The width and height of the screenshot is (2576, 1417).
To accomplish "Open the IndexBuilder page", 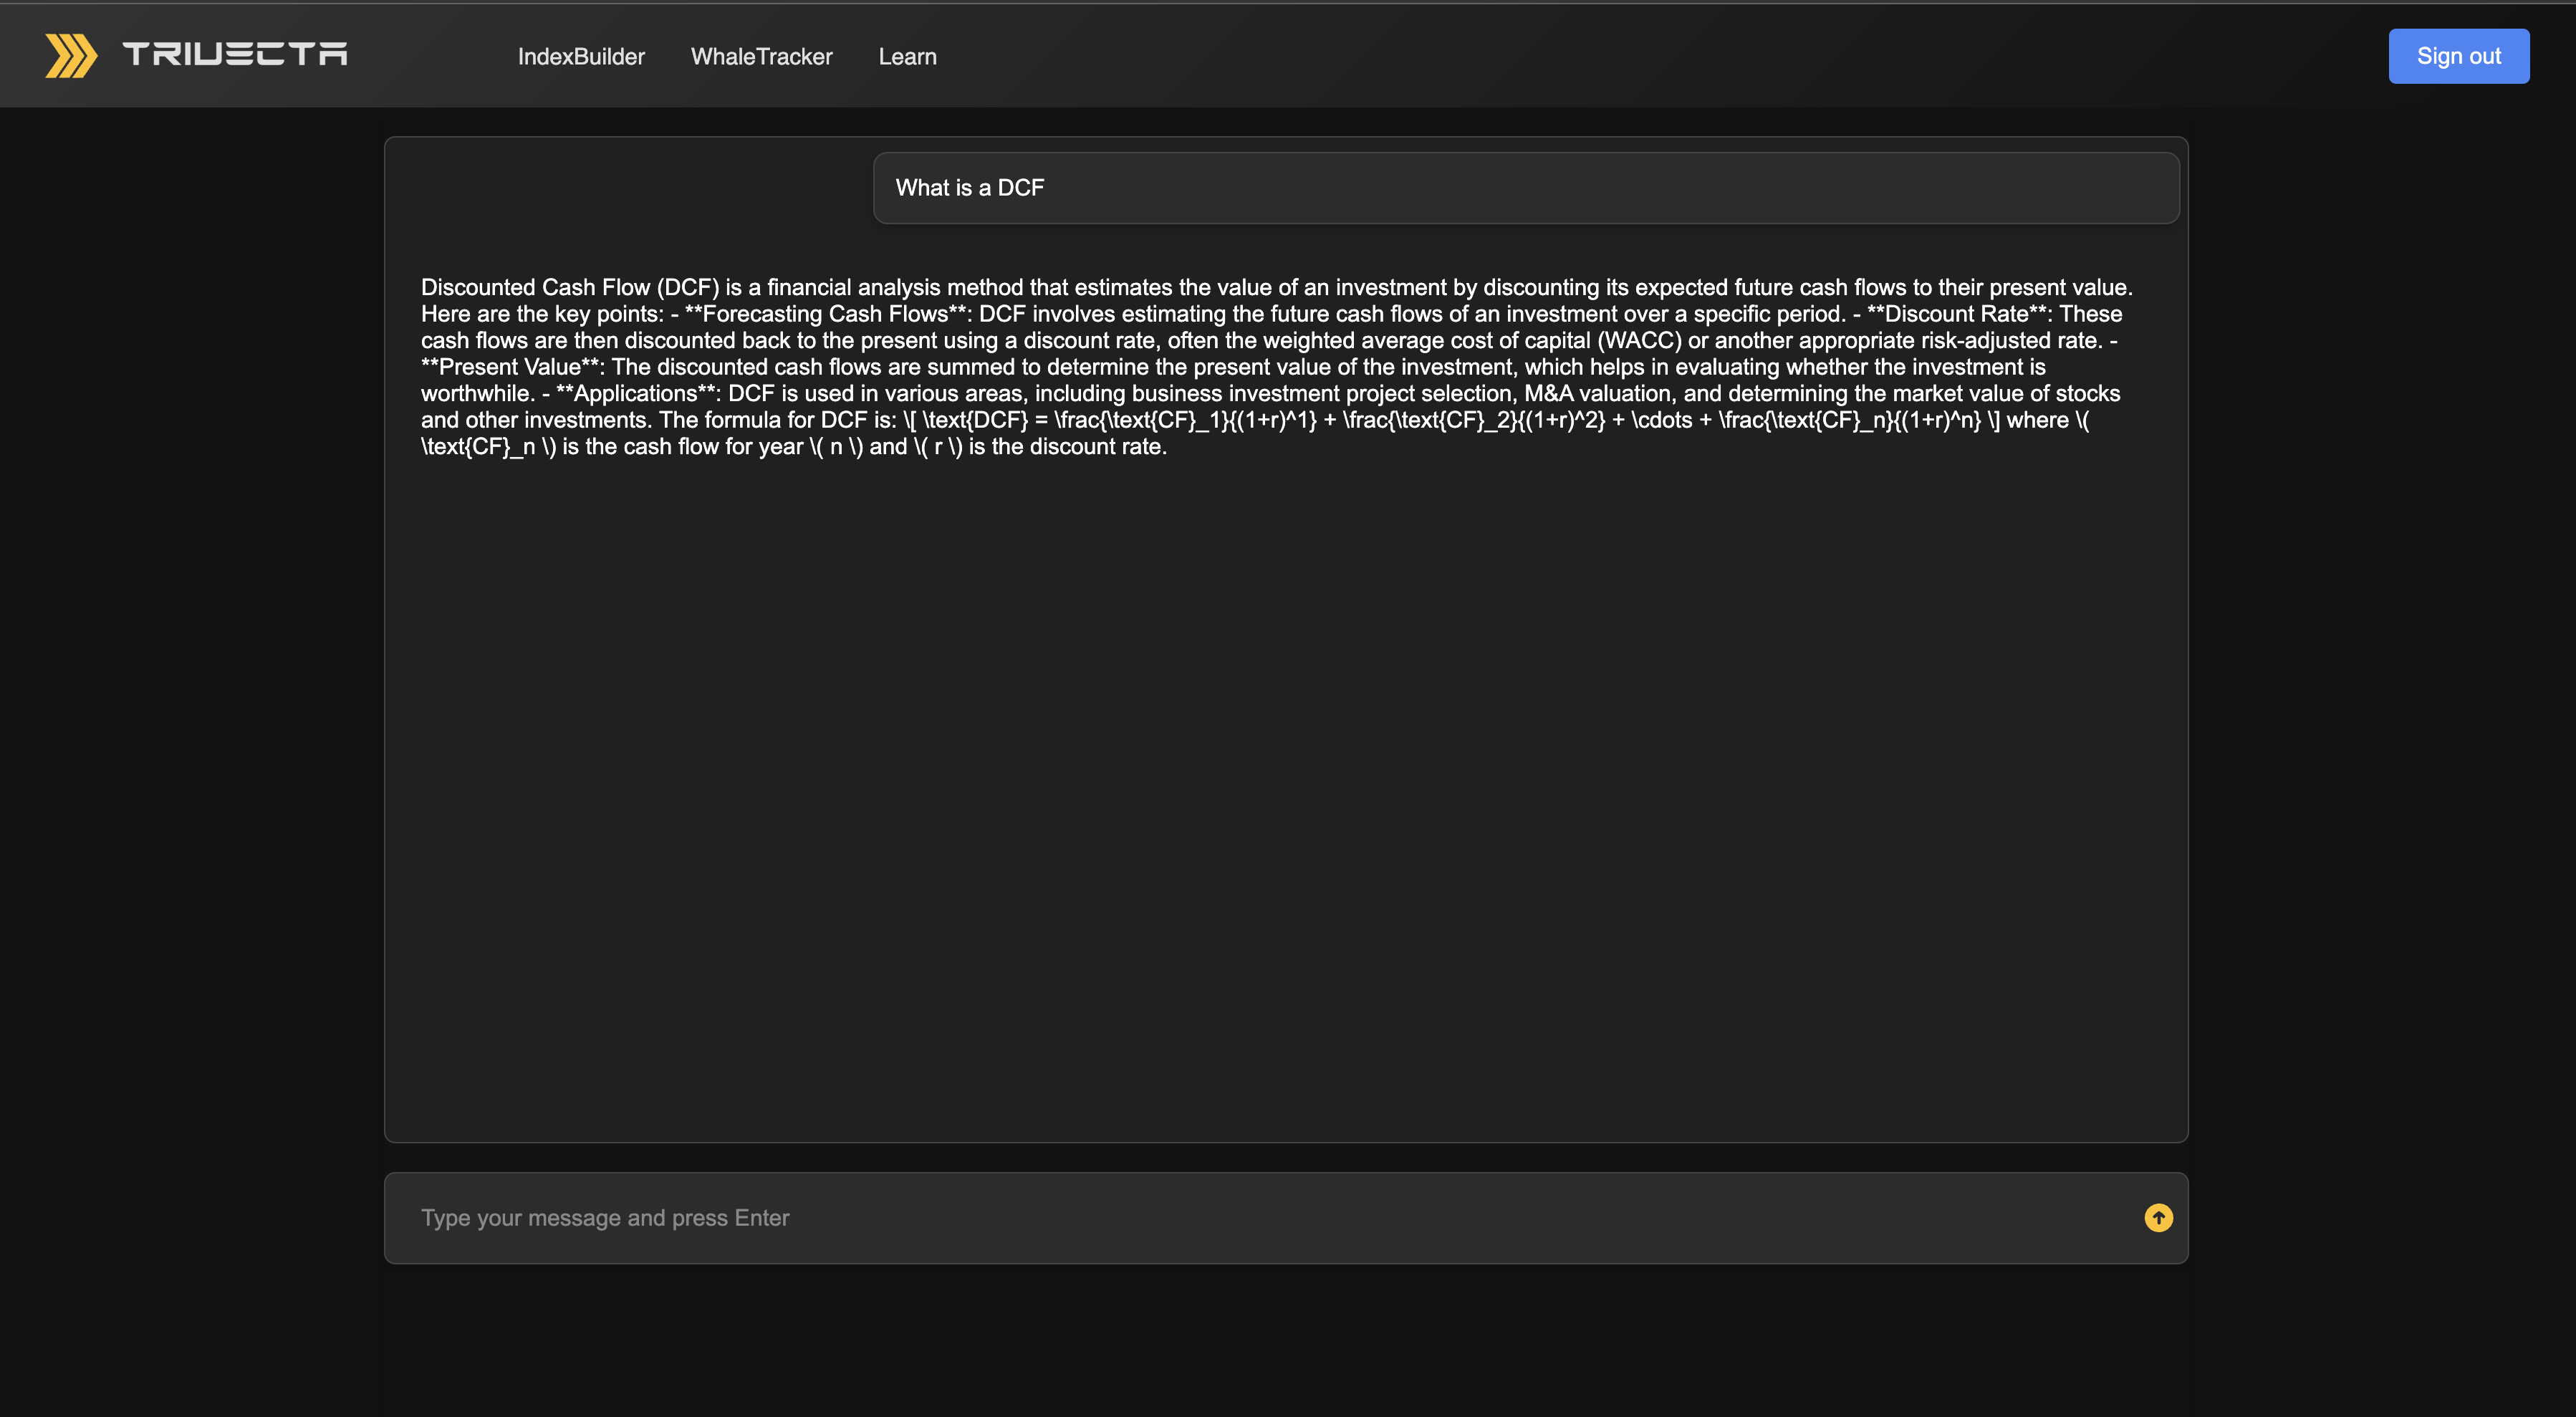I will pyautogui.click(x=581, y=57).
